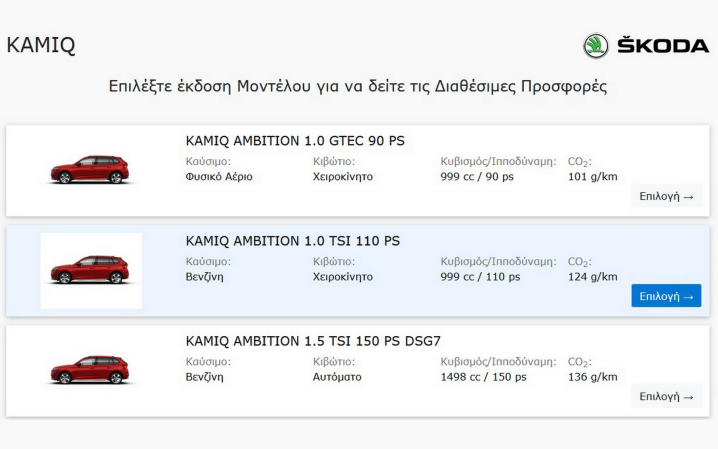Click the 999 cc / 110 ps value
718x449 pixels.
tap(477, 277)
